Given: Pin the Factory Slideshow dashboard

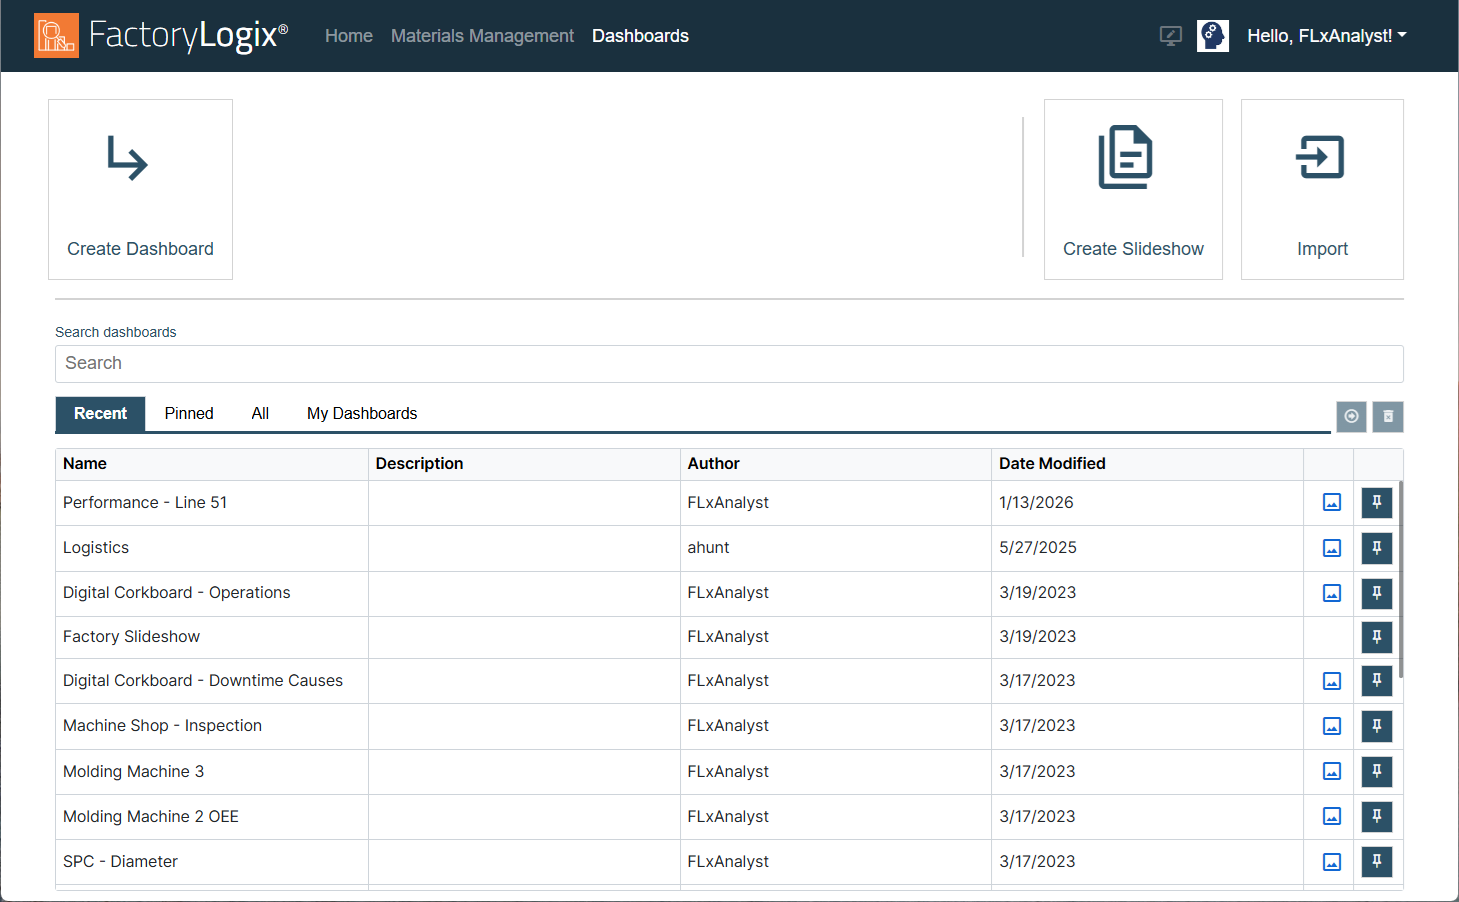Looking at the screenshot, I should tap(1376, 637).
